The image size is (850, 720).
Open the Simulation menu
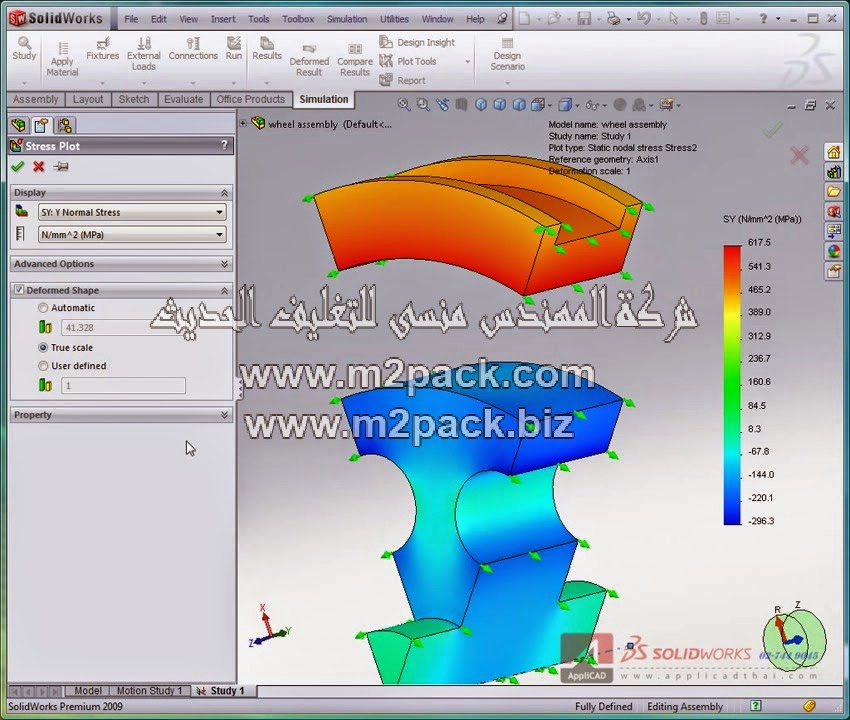click(x=347, y=19)
